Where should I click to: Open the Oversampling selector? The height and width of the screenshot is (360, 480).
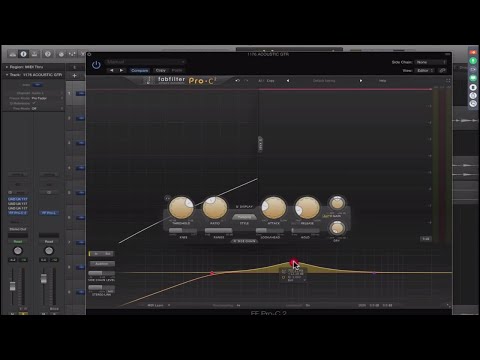[227, 305]
